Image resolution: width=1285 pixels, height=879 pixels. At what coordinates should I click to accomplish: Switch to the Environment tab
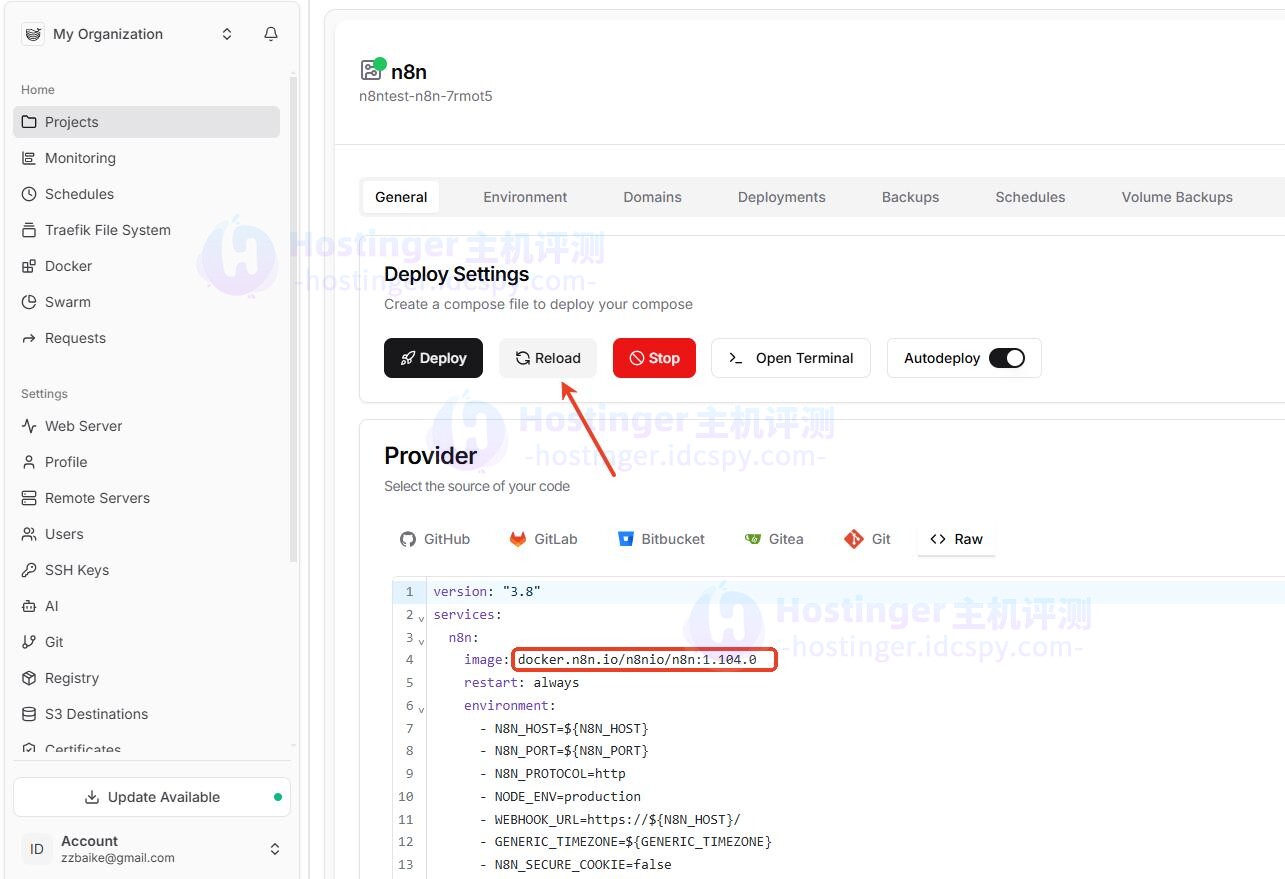(x=525, y=197)
